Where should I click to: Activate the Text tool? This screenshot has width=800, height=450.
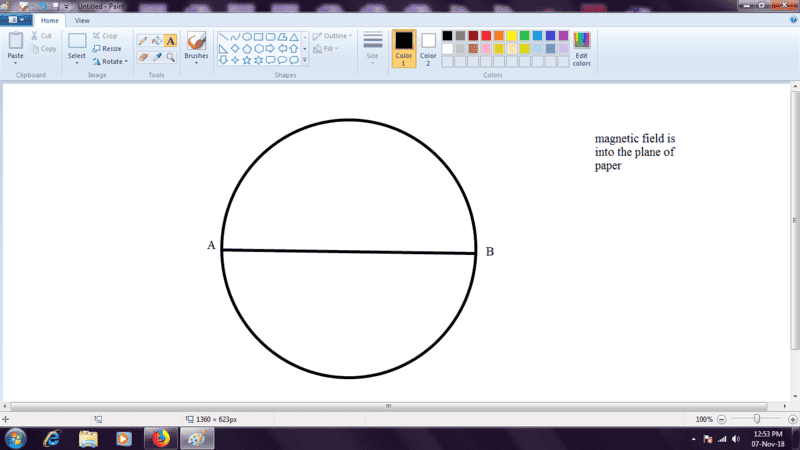click(x=170, y=41)
